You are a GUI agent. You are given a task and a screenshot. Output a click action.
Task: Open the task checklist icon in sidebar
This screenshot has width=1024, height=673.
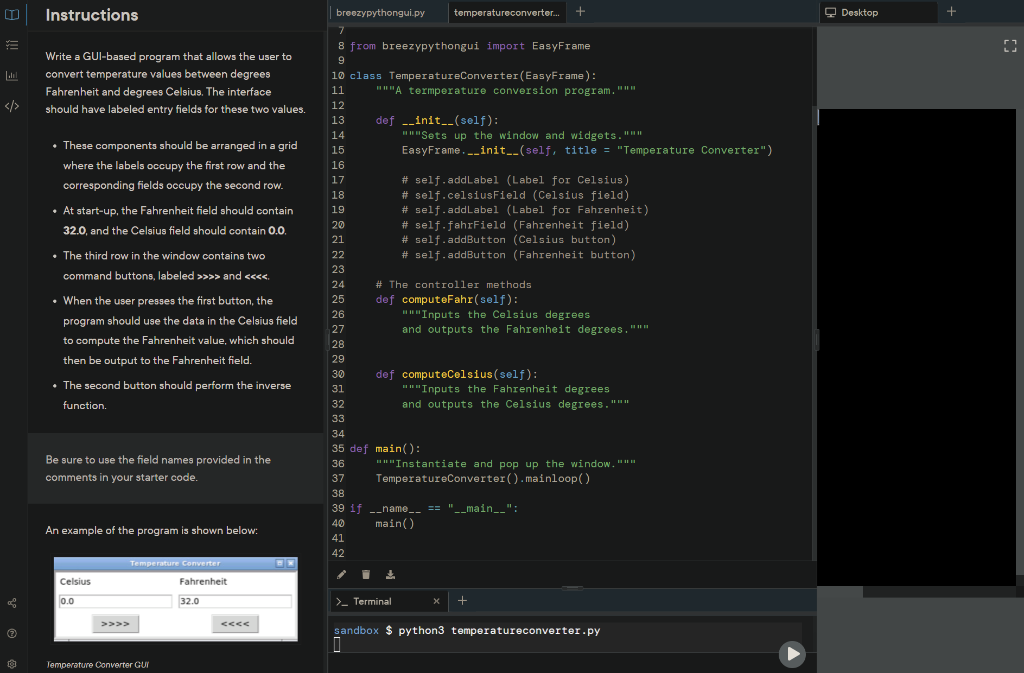click(12, 45)
